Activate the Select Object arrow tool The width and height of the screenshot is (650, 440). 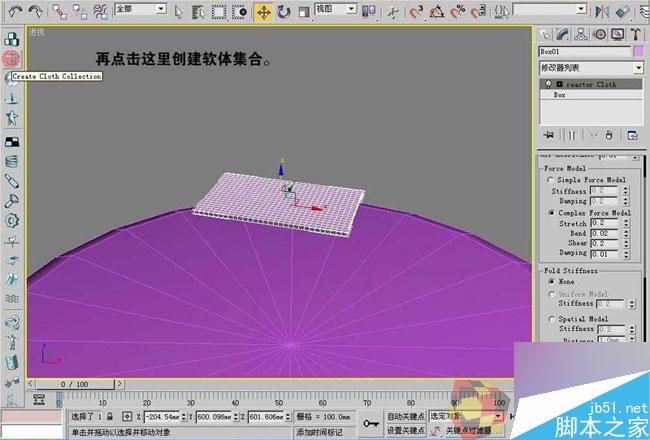coord(179,12)
